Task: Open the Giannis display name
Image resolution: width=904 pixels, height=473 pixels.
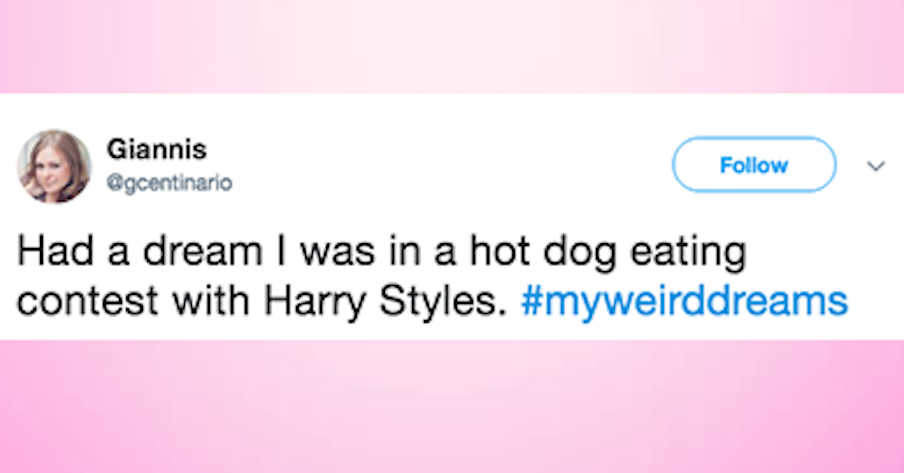Action: 157,149
